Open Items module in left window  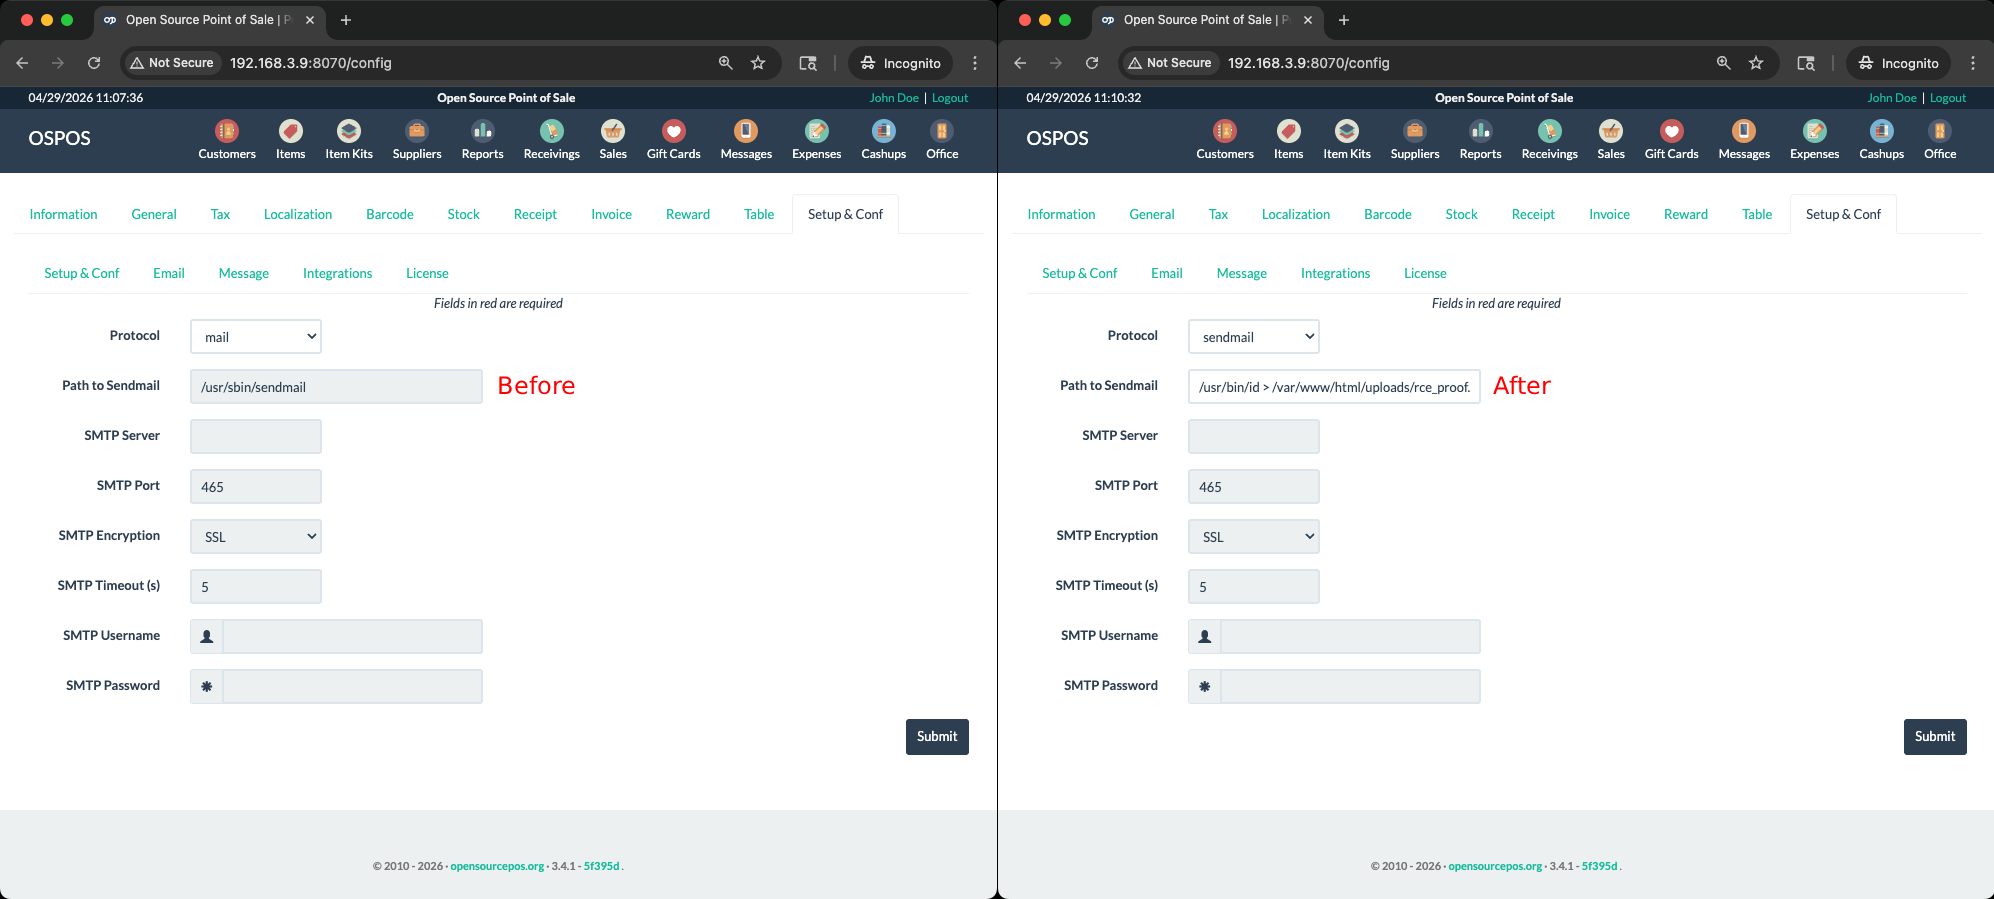click(x=290, y=140)
